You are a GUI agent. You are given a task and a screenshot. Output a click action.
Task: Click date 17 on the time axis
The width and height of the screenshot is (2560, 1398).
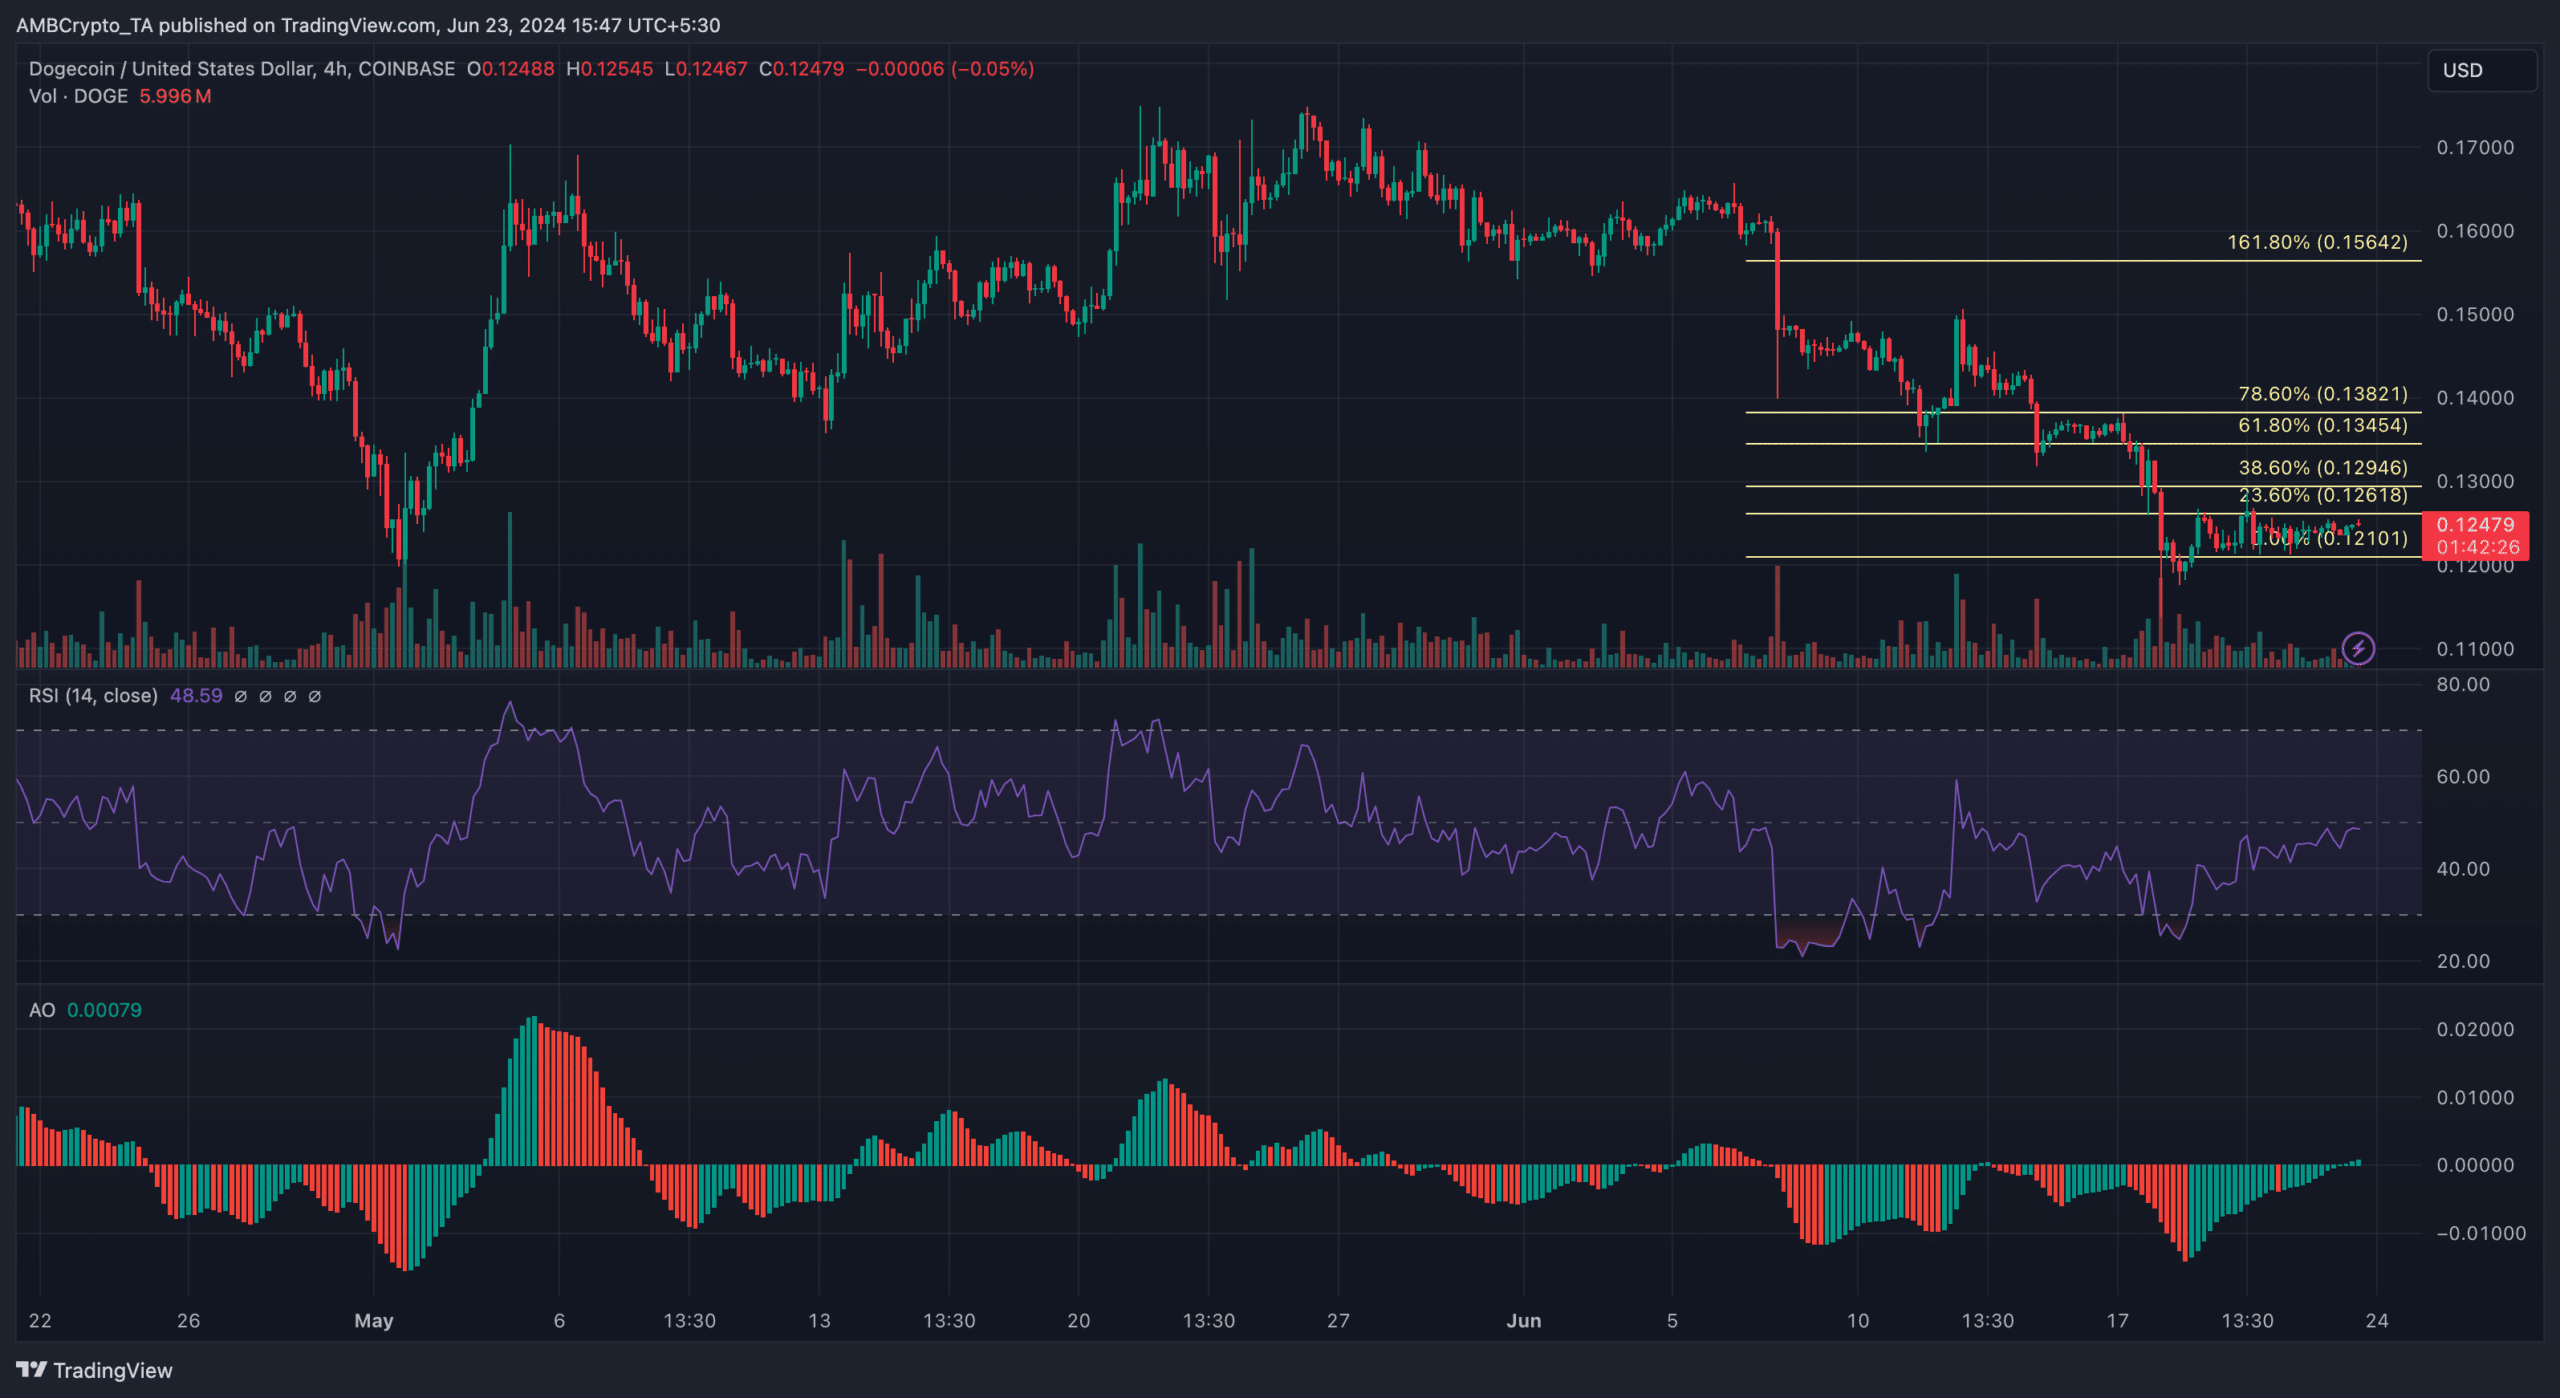coord(2118,1320)
